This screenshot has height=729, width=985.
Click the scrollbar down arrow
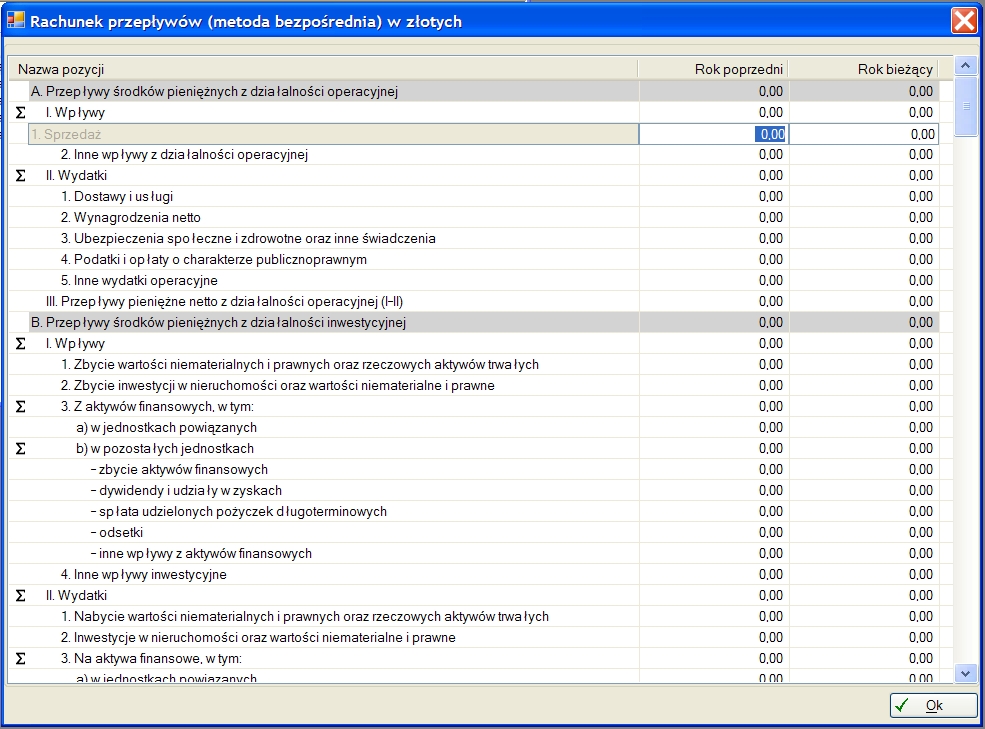coord(965,674)
